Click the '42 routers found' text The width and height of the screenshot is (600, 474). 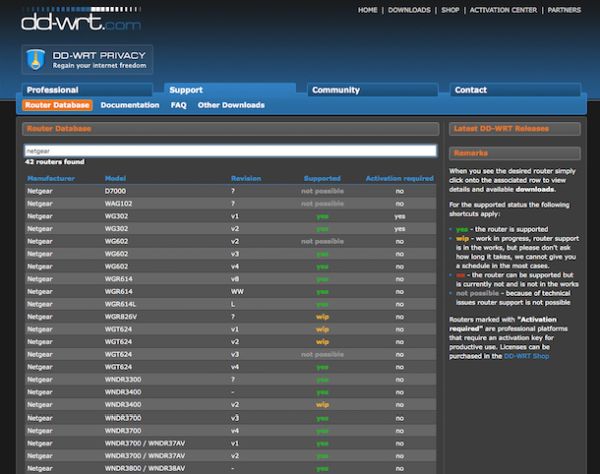(x=55, y=162)
